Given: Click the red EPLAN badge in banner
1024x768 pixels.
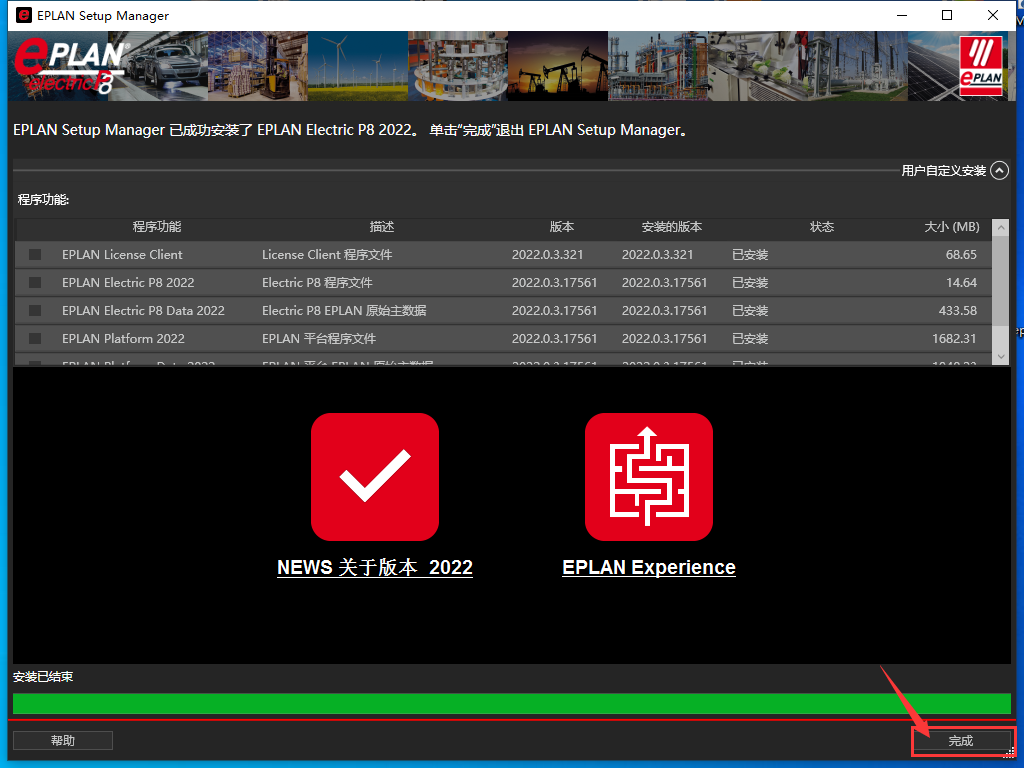Looking at the screenshot, I should (x=980, y=67).
